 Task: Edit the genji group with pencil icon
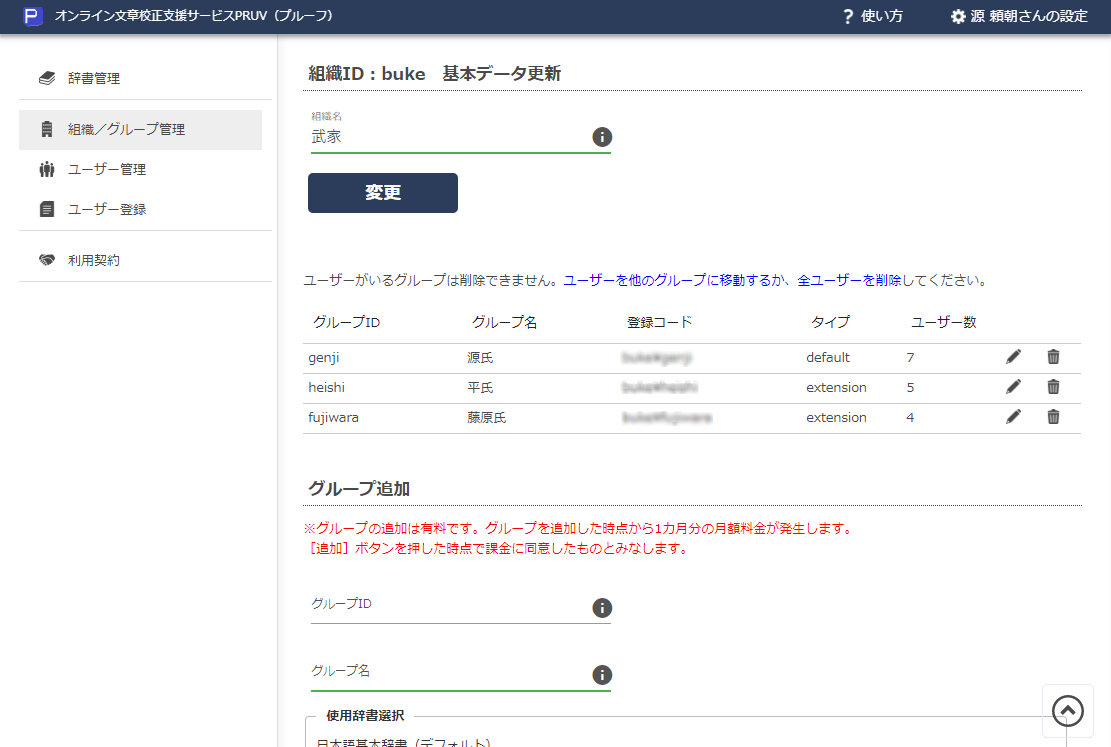pos(1013,357)
